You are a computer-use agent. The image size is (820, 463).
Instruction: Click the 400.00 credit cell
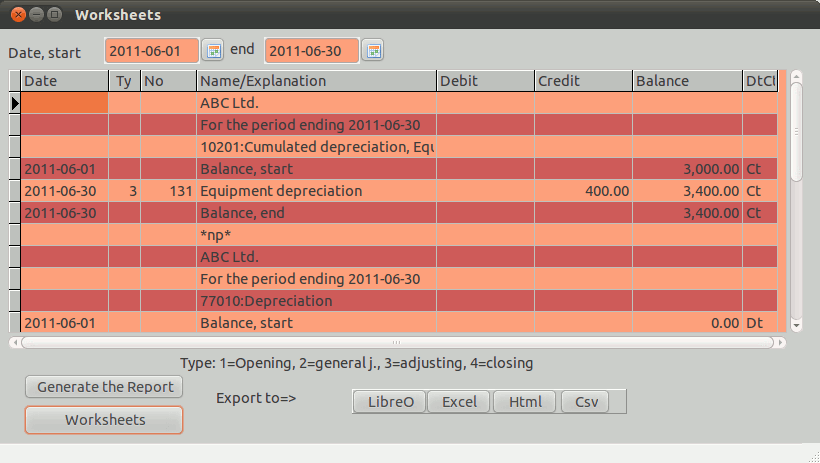coord(583,191)
